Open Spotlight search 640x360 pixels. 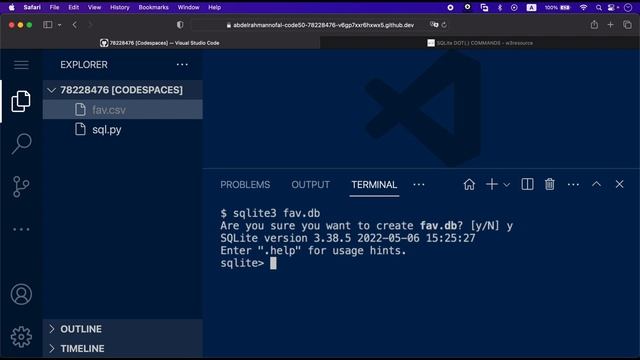[598, 7]
